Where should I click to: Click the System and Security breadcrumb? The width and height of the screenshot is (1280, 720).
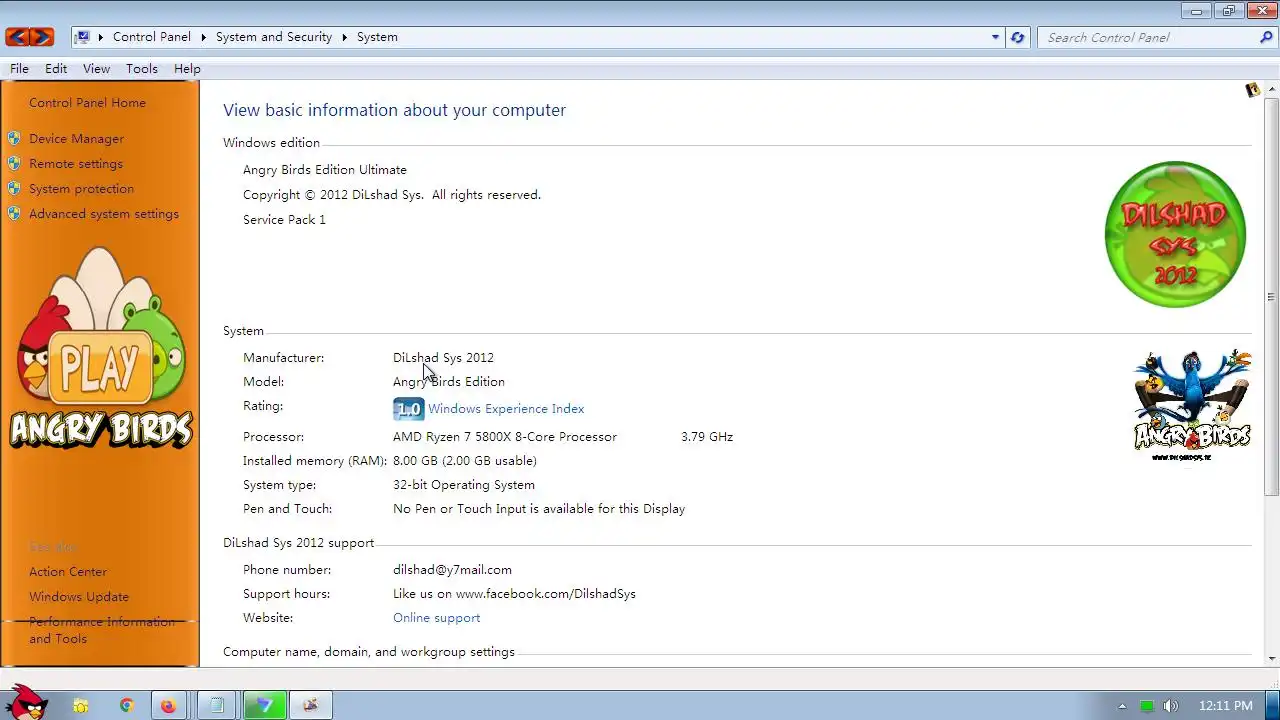[x=274, y=37]
